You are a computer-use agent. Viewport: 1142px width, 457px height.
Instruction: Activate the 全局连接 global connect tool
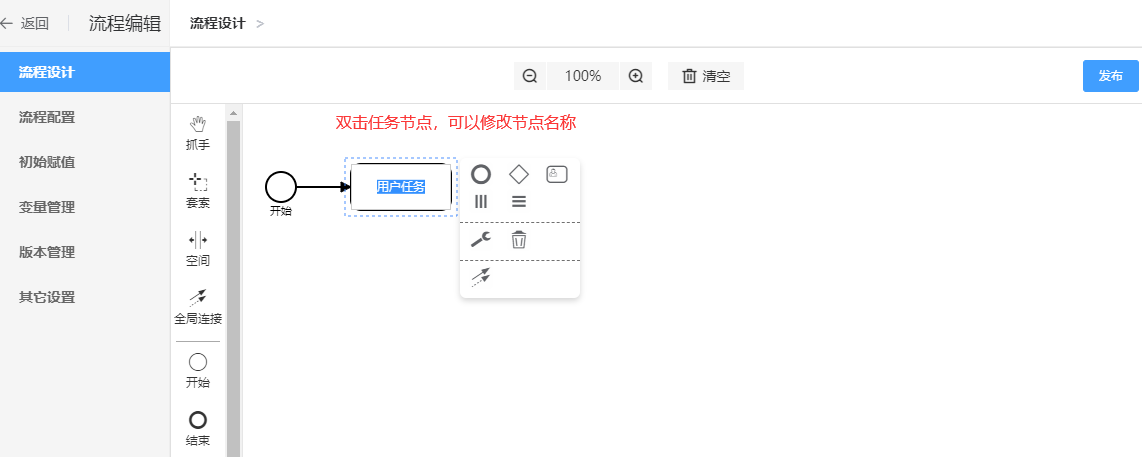pos(197,307)
